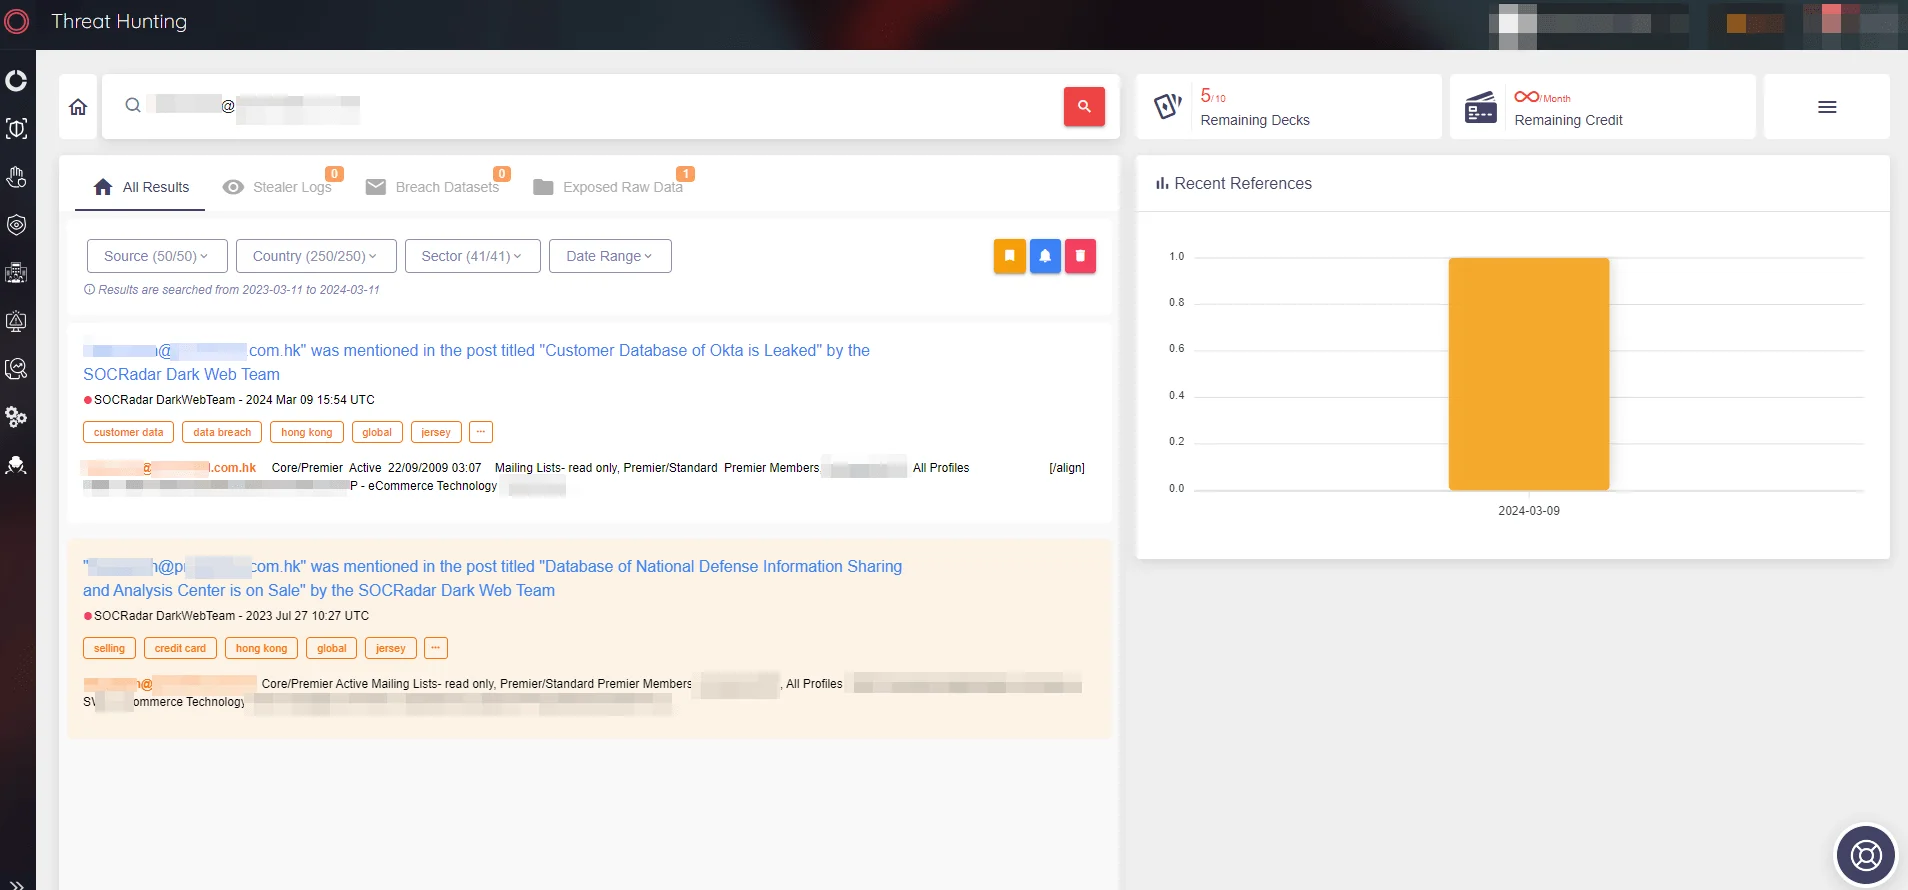Open the bracketed shield sidebar icon
Viewport: 1908px width, 890px height.
coord(16,128)
